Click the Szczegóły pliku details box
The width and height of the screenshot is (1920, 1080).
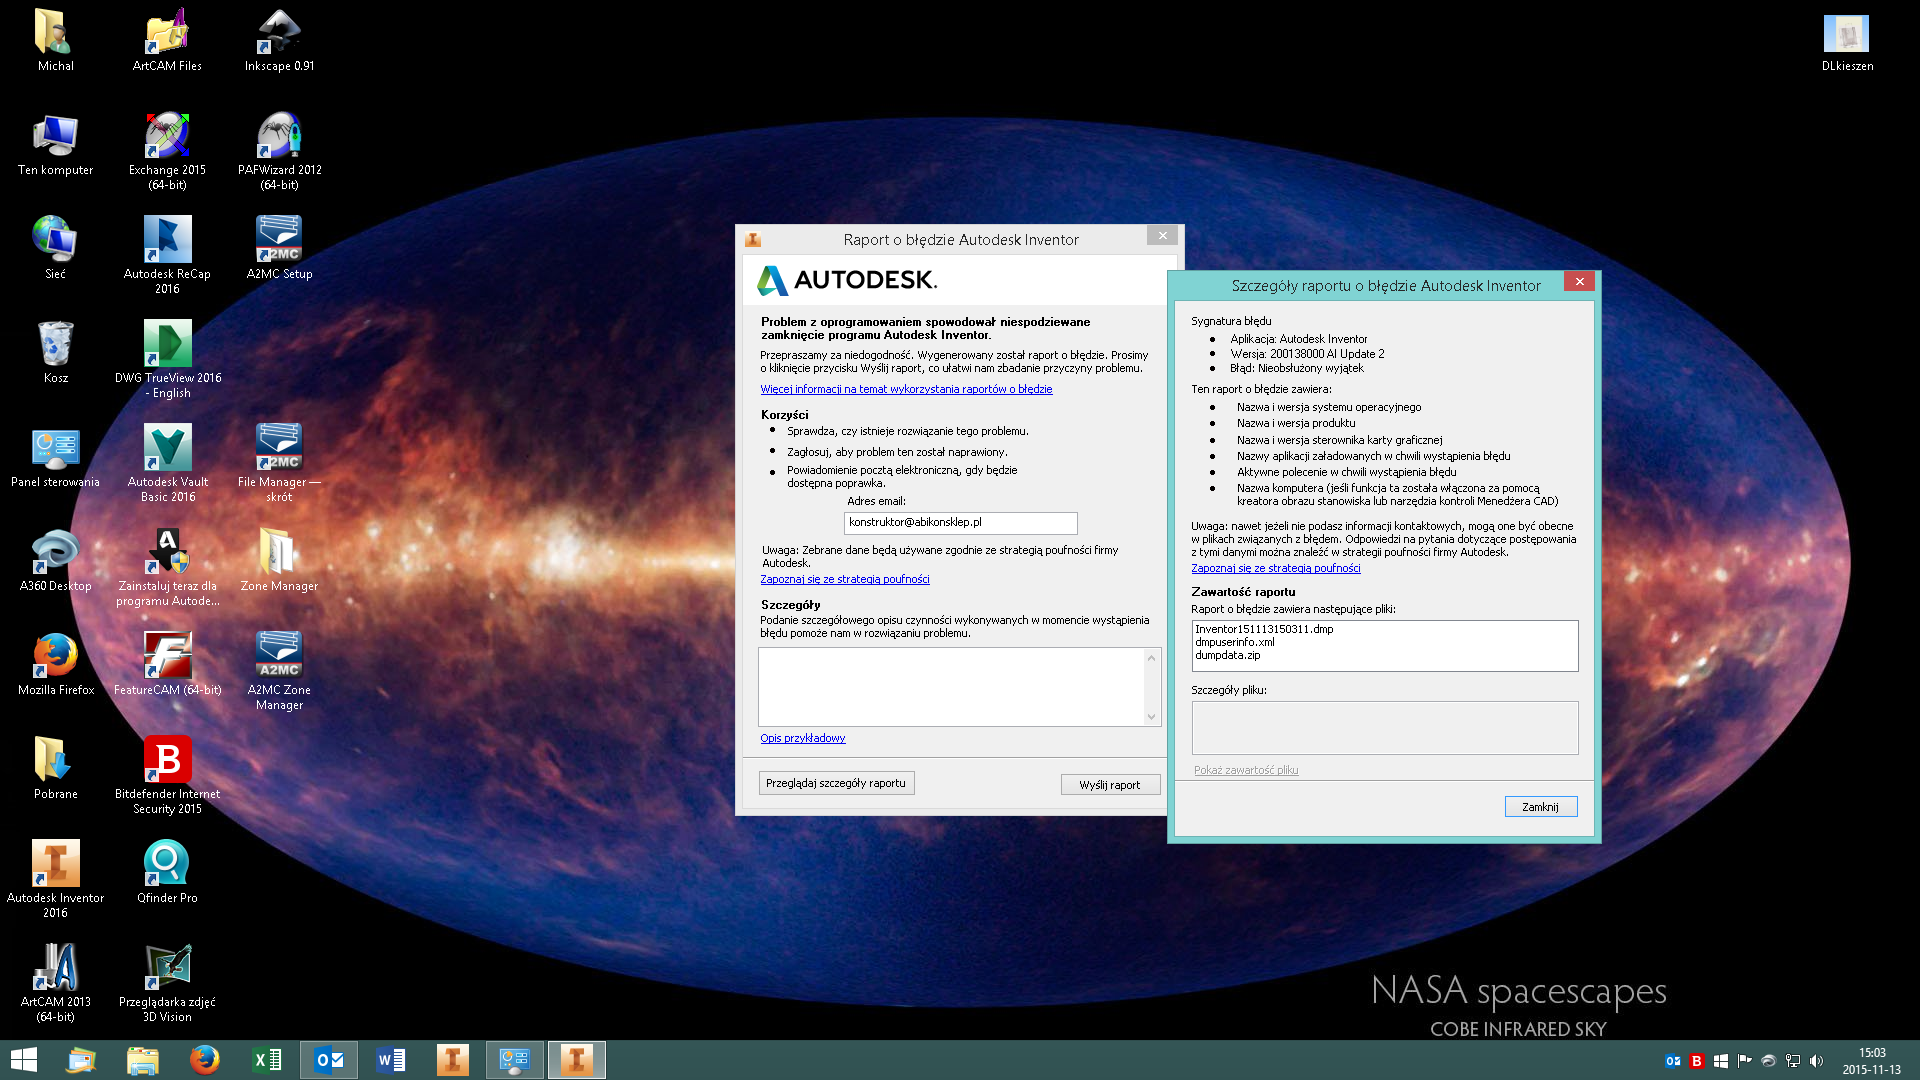coord(1385,727)
